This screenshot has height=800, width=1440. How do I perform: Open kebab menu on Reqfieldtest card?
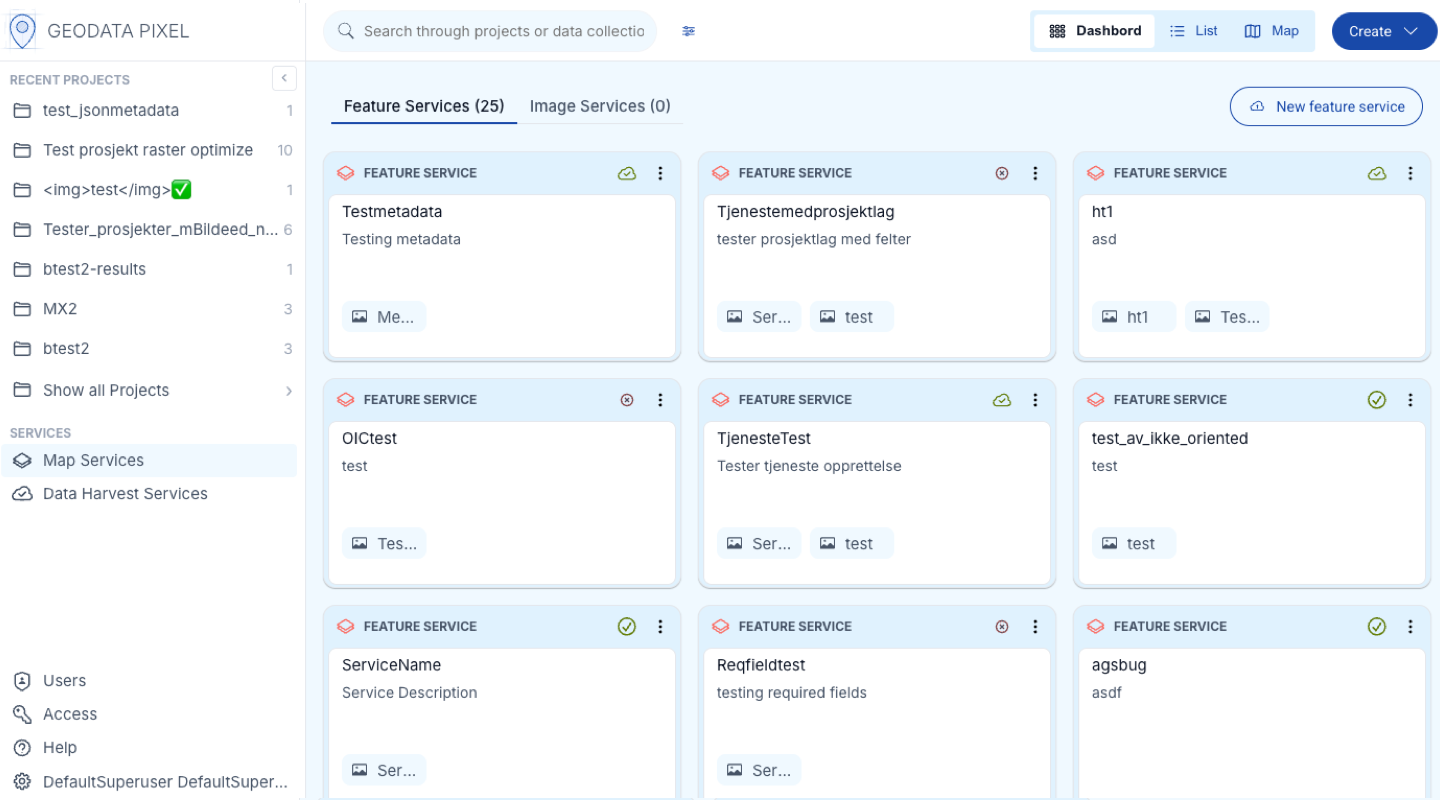pyautogui.click(x=1035, y=627)
